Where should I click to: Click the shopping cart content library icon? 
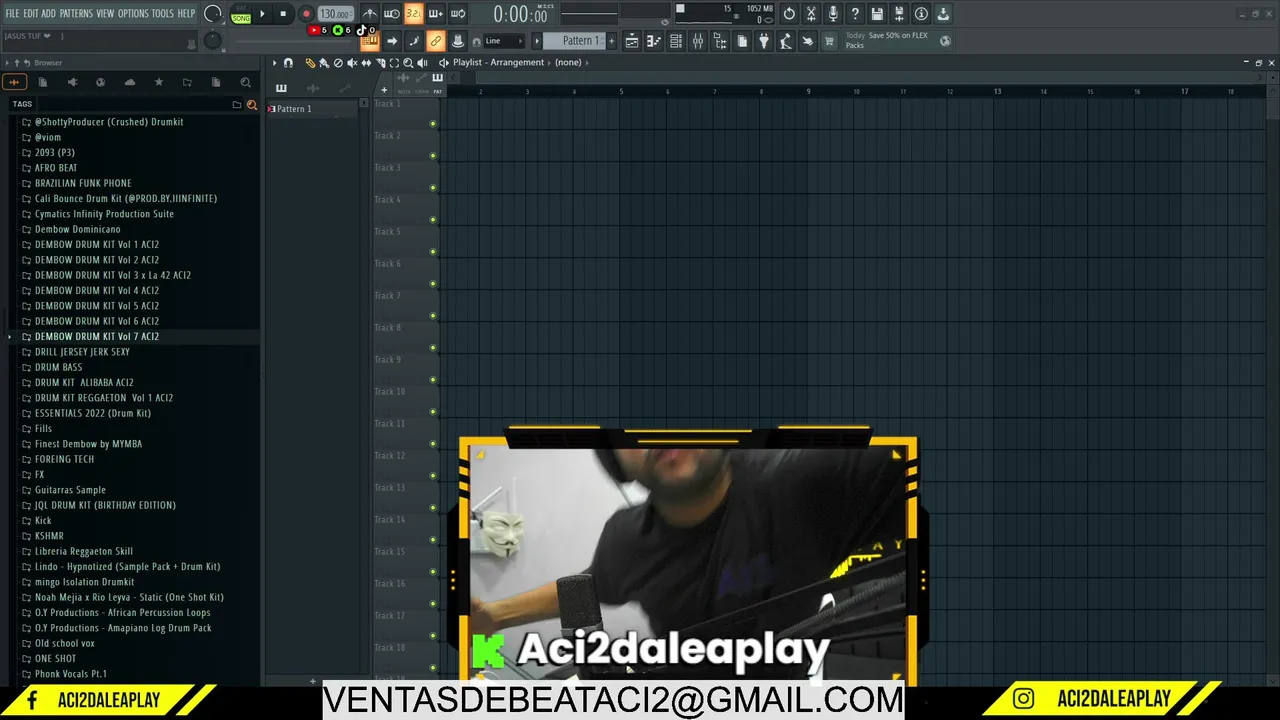tap(829, 41)
